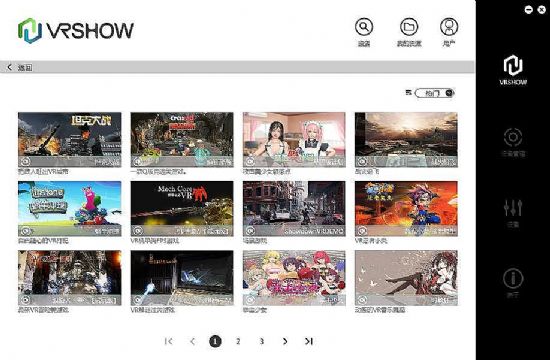This screenshot has width=550, height=360.
Task: Open the dark ruined interior thumbnail
Action: [x=69, y=278]
